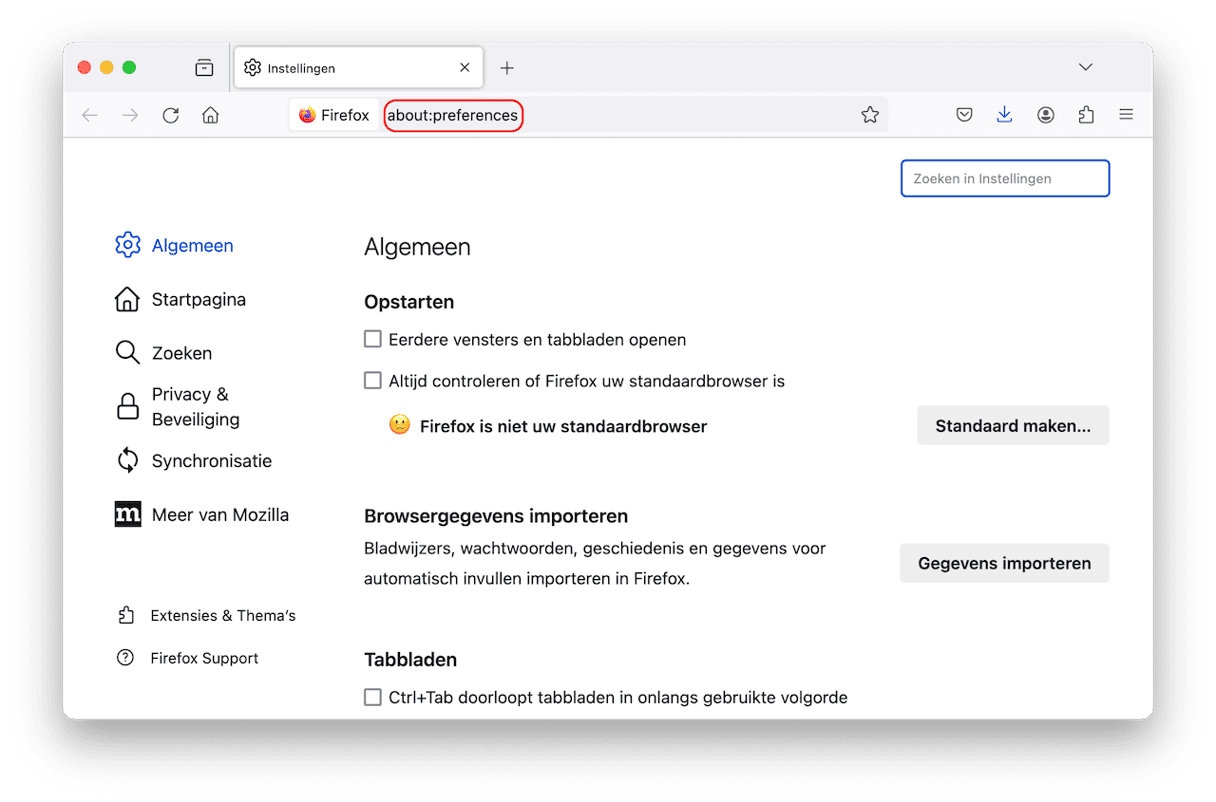Open Meer van Mozilla

[x=202, y=515]
